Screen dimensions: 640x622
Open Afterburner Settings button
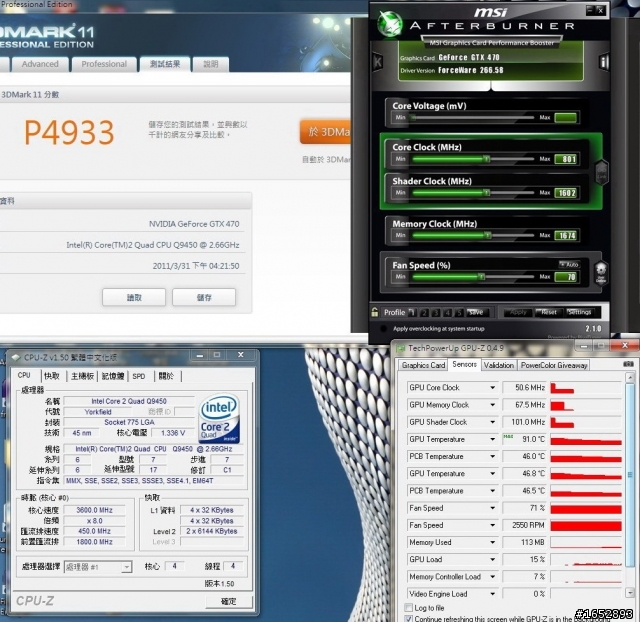tap(580, 312)
